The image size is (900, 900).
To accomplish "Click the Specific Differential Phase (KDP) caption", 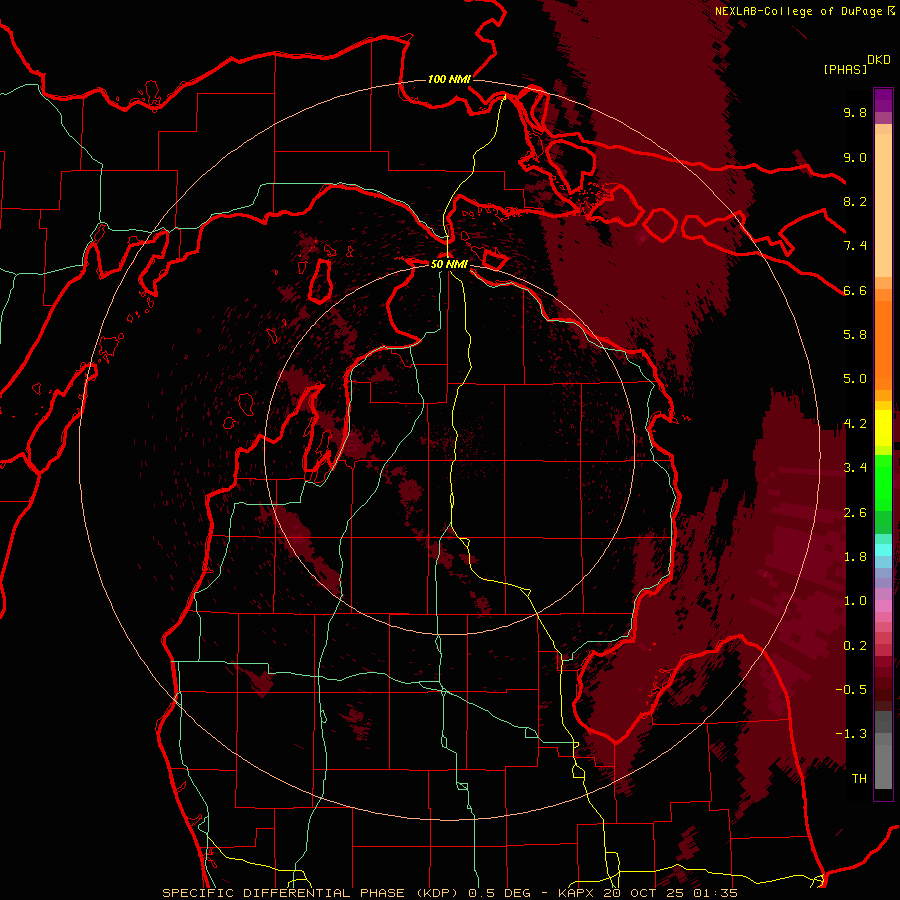I will [x=310, y=893].
